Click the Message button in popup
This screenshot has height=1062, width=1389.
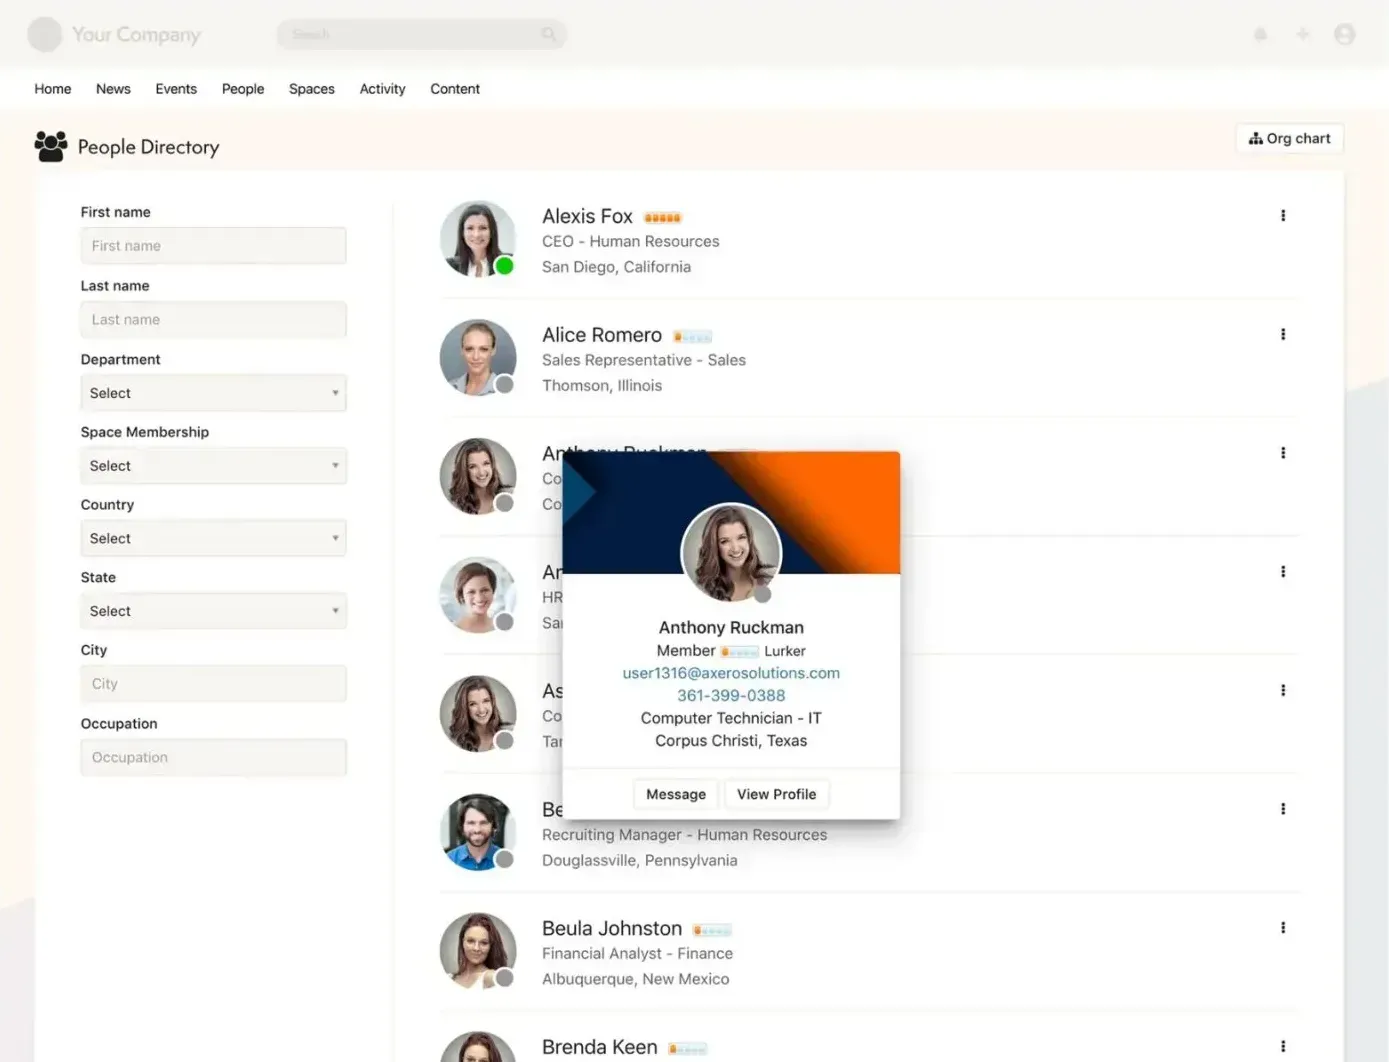(676, 794)
